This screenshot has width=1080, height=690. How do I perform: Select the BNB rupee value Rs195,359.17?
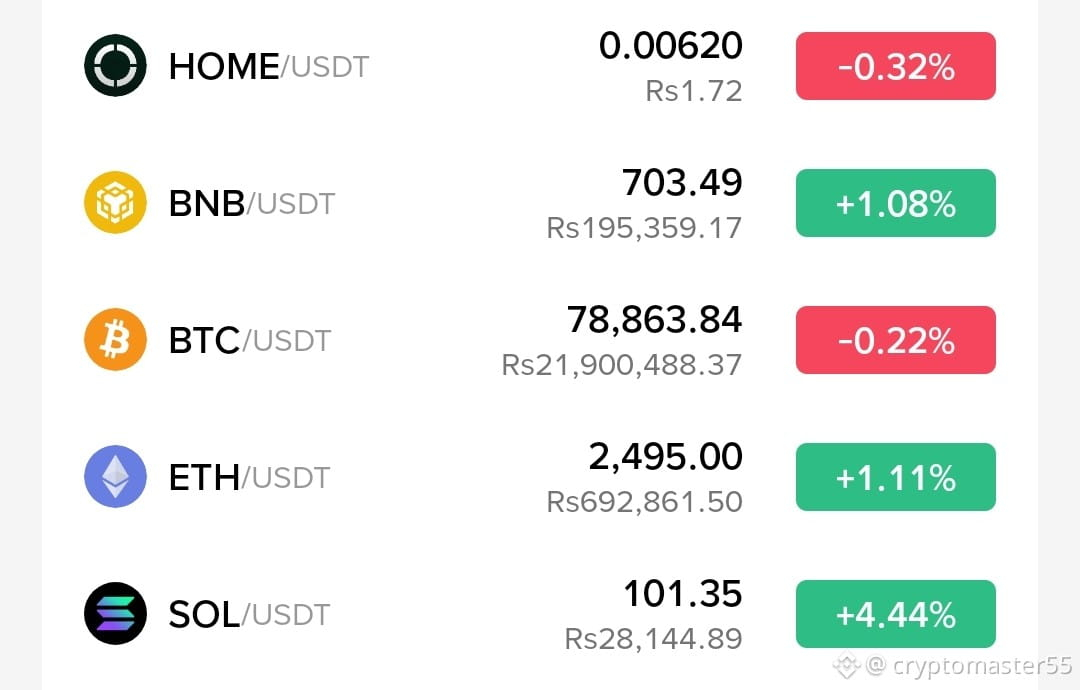(x=644, y=228)
